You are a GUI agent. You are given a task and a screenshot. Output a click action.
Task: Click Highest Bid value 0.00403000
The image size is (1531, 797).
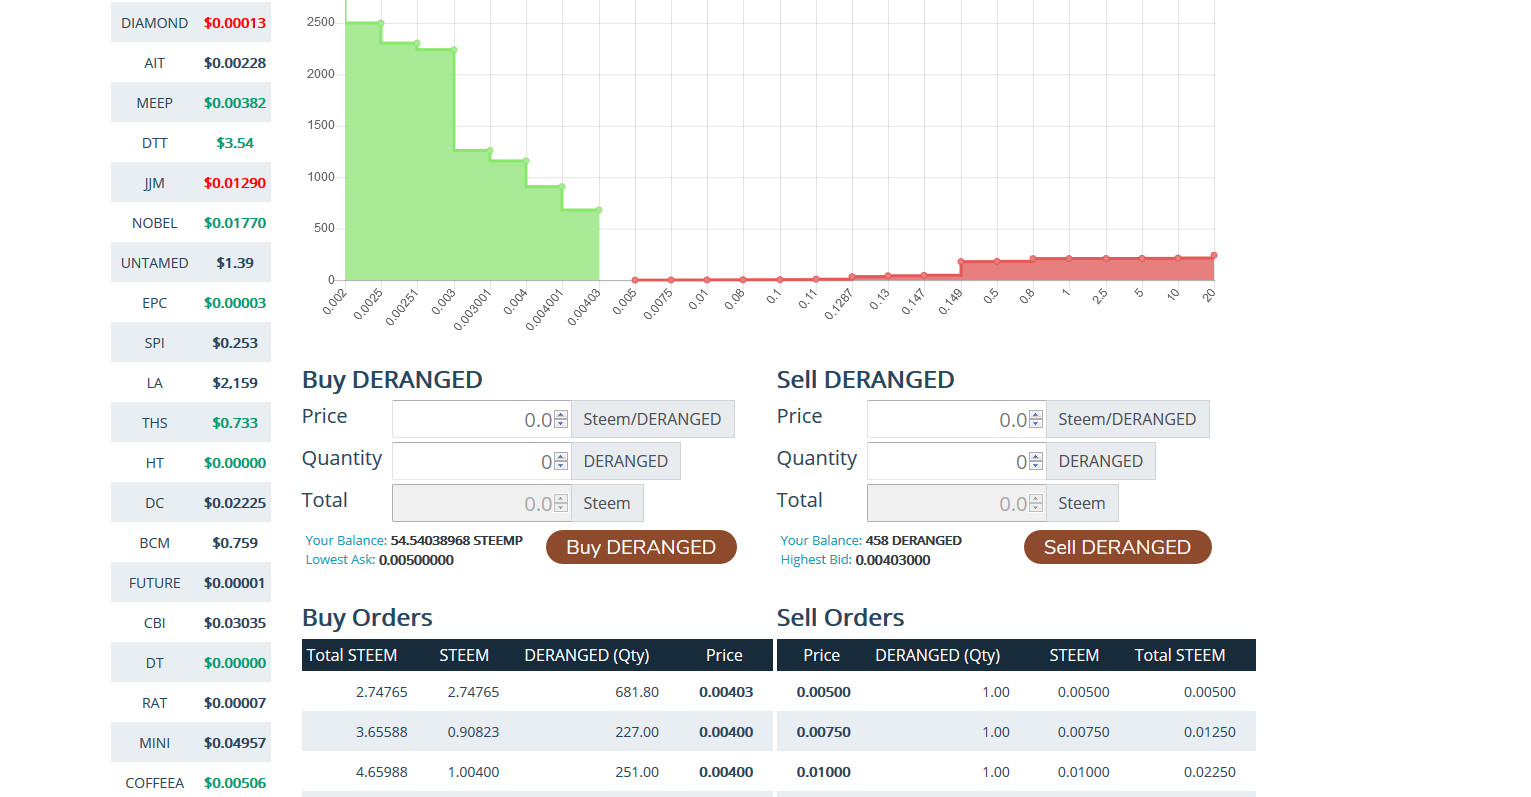click(893, 560)
